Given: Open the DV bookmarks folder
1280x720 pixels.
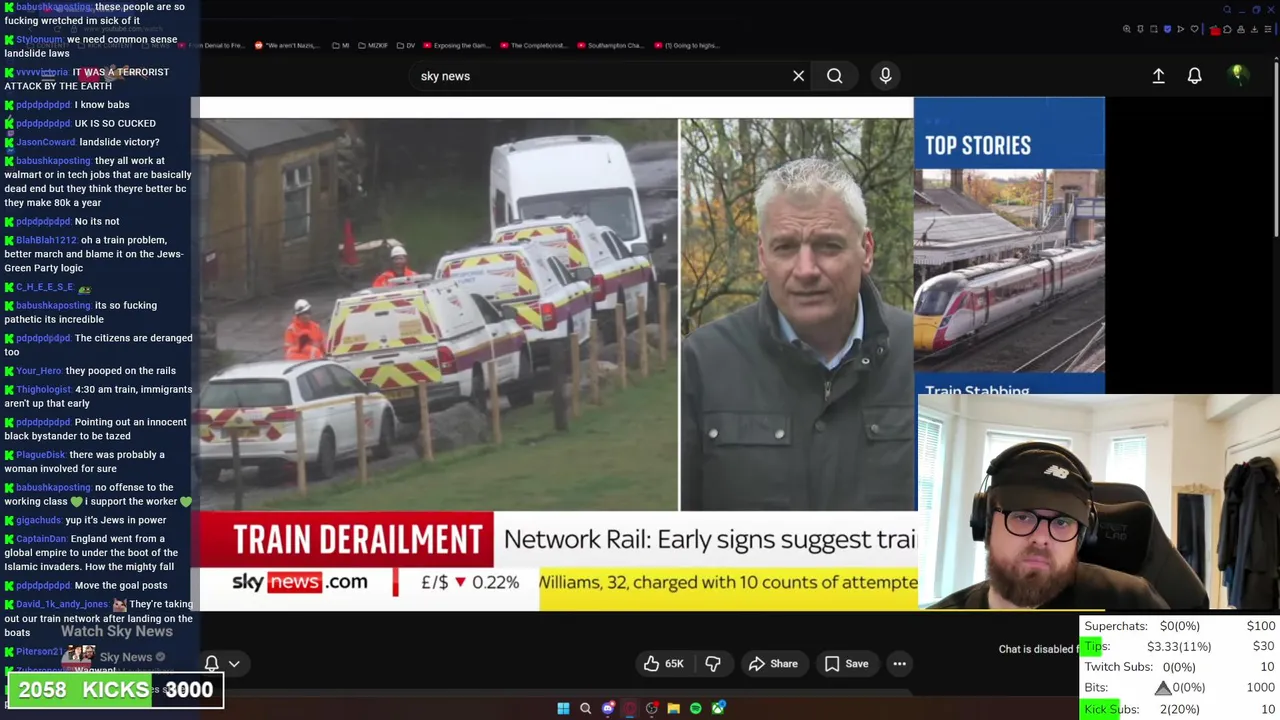Looking at the screenshot, I should coord(406,45).
